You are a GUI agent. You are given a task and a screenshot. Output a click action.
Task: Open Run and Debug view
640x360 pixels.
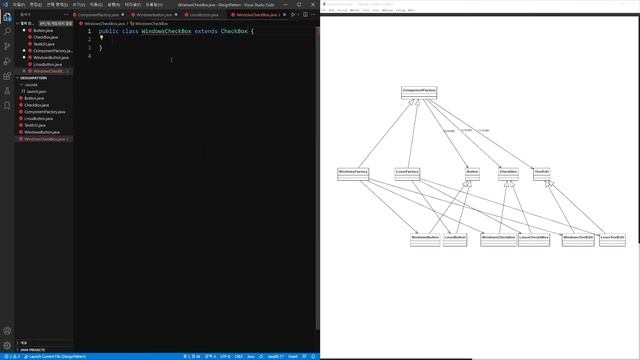[7, 61]
